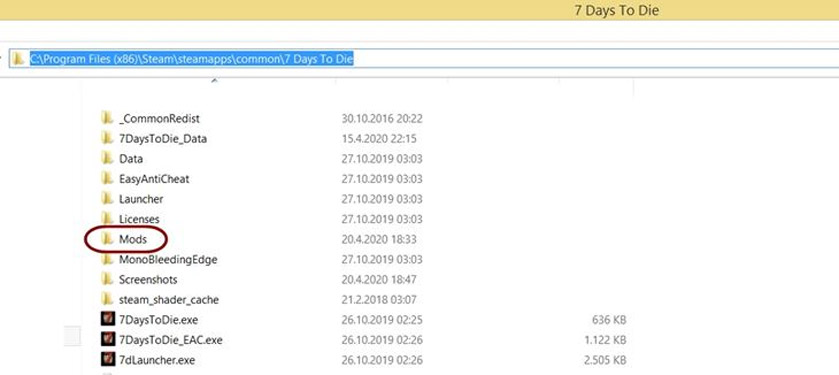Click the Screenshots folder icon
Screen dimensions: 839x375
pyautogui.click(x=108, y=279)
